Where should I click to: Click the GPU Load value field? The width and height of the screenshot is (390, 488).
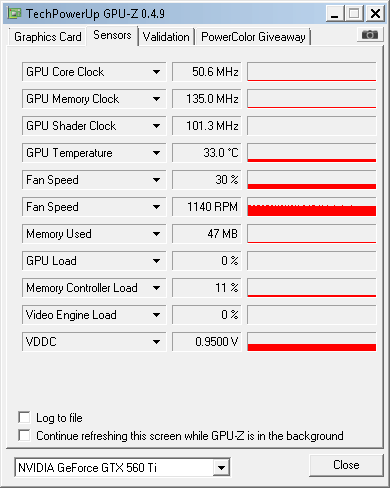point(207,261)
